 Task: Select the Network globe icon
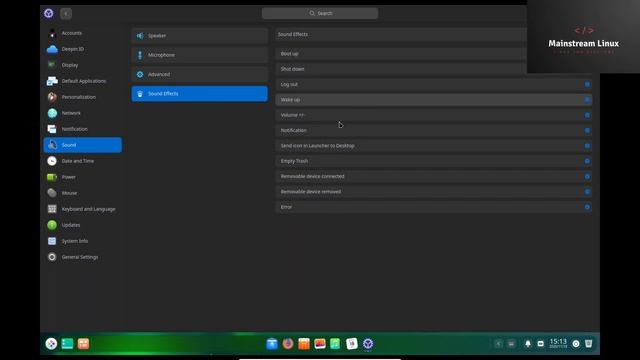pos(52,113)
